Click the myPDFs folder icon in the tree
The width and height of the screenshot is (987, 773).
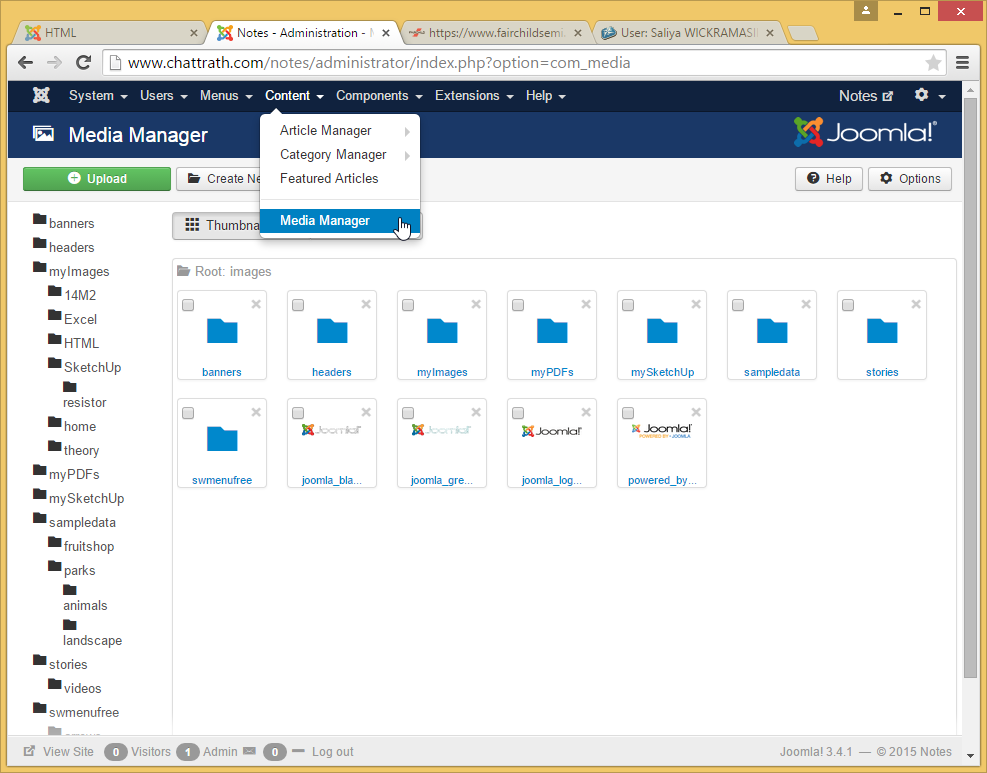40,472
